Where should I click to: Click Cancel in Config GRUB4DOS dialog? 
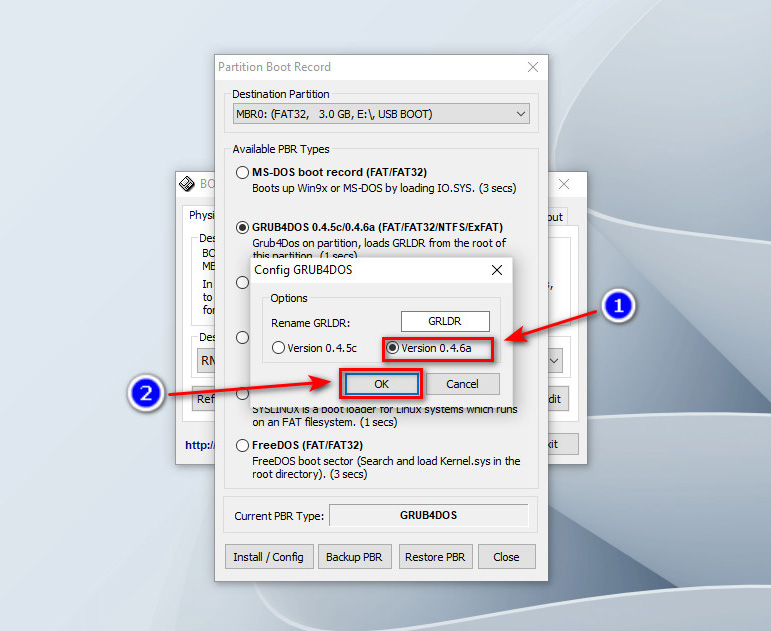(462, 384)
